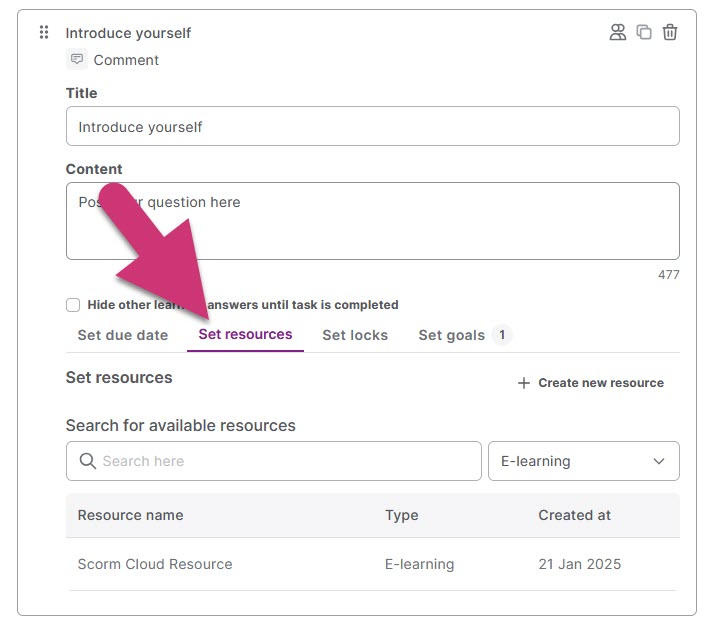Expand the dropdown chevron next to E-learning
710x635 pixels.
[659, 461]
